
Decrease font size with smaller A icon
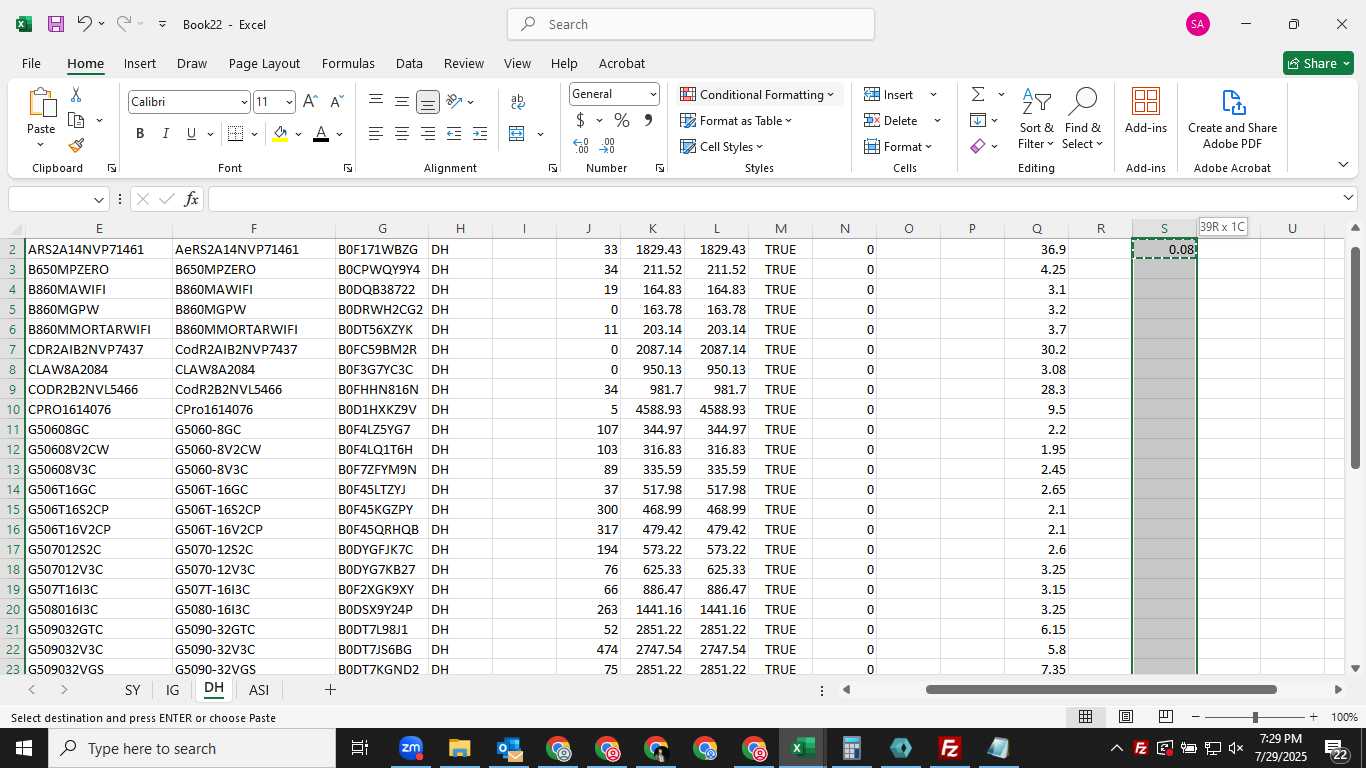coord(336,102)
